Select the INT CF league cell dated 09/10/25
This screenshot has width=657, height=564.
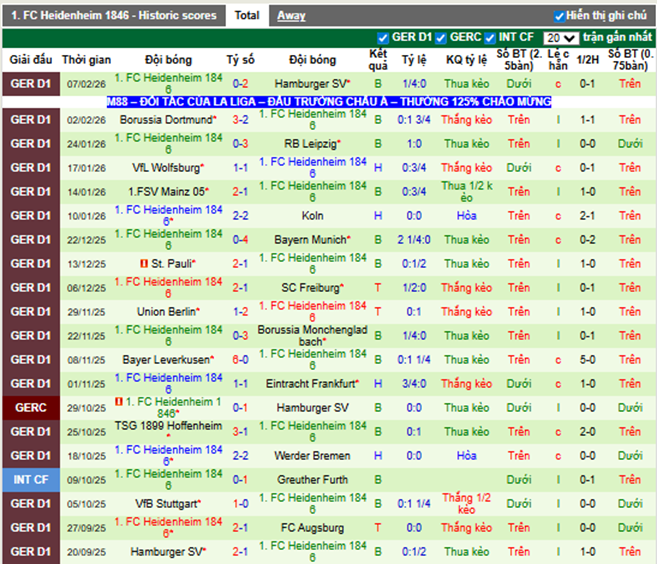[31, 479]
